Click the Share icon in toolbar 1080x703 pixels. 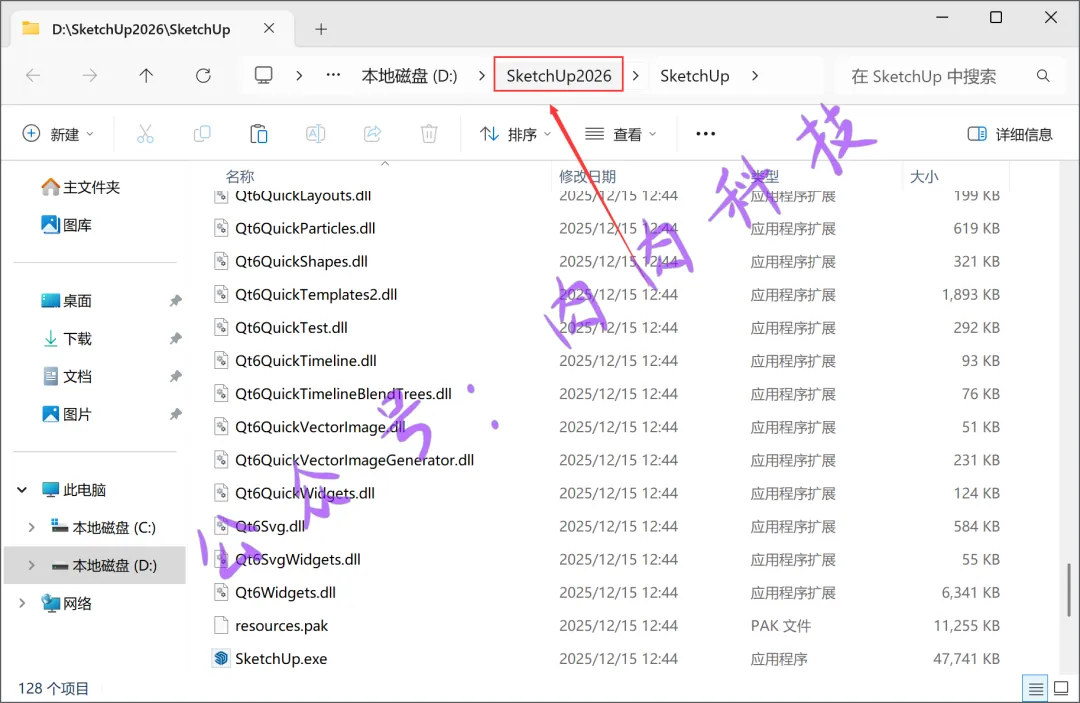(x=373, y=134)
